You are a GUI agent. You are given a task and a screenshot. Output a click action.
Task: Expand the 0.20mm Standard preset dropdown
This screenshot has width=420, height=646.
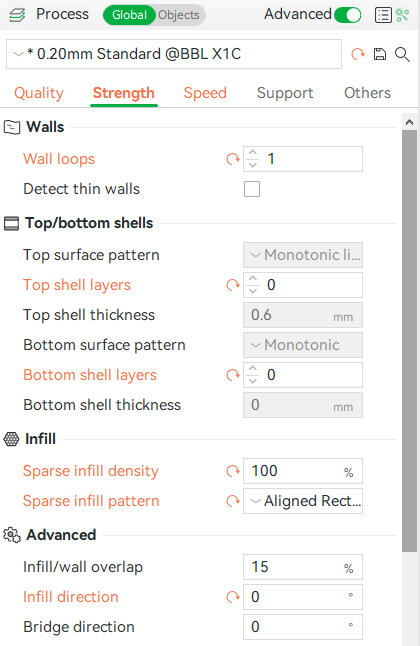tap(174, 54)
